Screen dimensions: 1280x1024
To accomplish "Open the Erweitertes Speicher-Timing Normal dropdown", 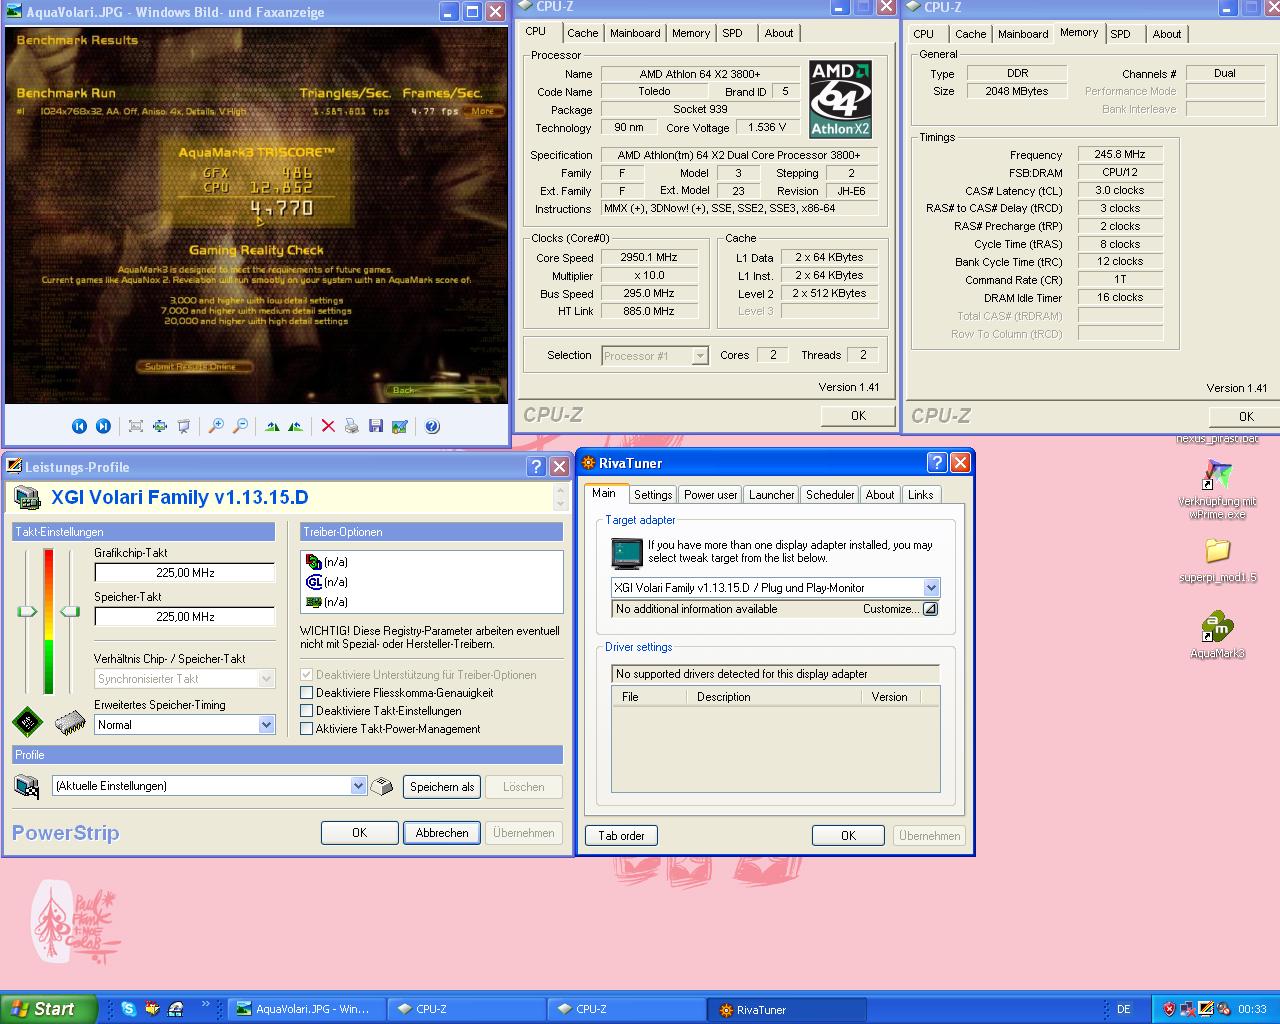I will point(266,725).
